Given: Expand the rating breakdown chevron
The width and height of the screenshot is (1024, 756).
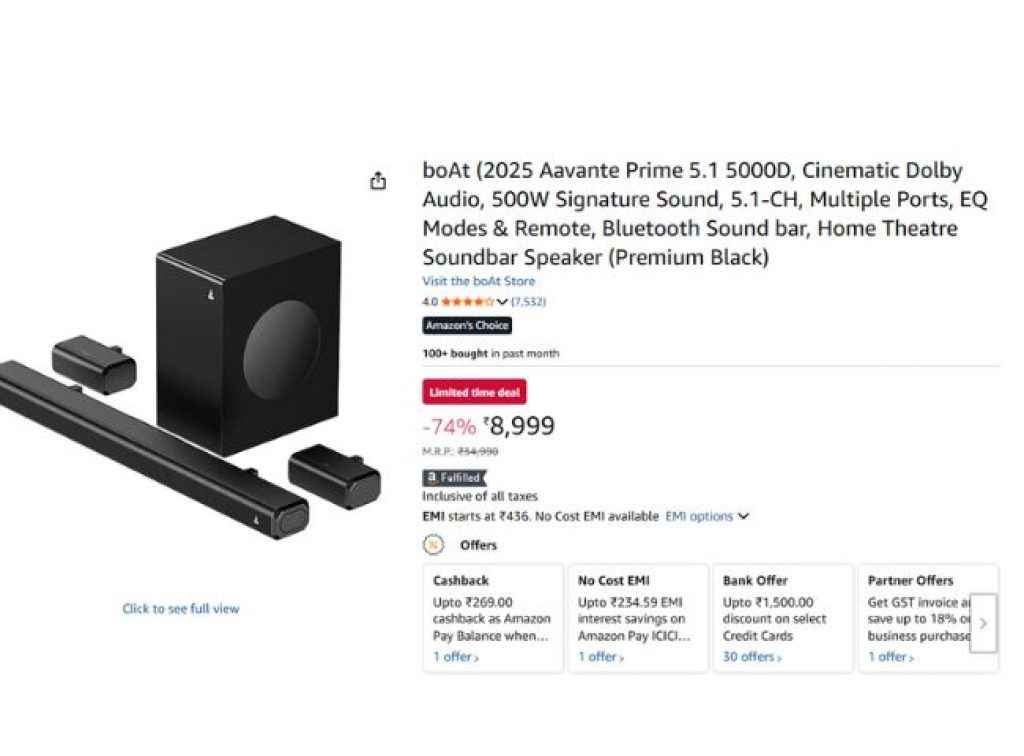Looking at the screenshot, I should 502,301.
